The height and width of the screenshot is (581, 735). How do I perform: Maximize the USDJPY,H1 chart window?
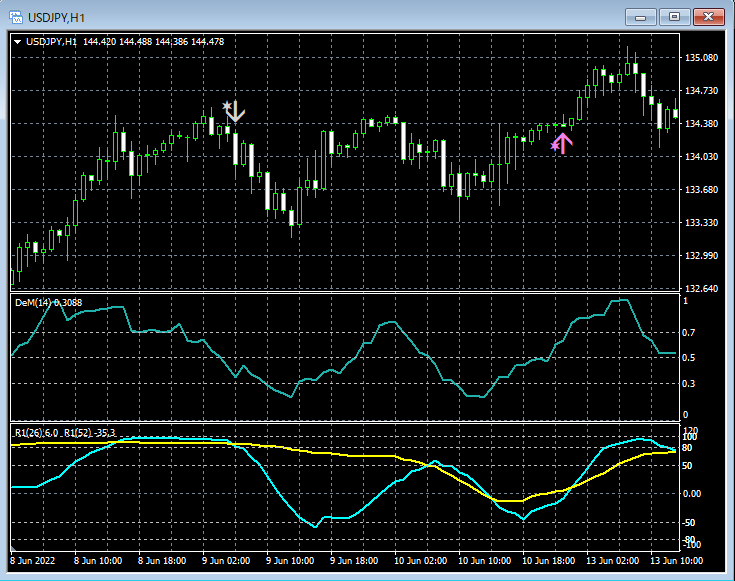tap(675, 16)
